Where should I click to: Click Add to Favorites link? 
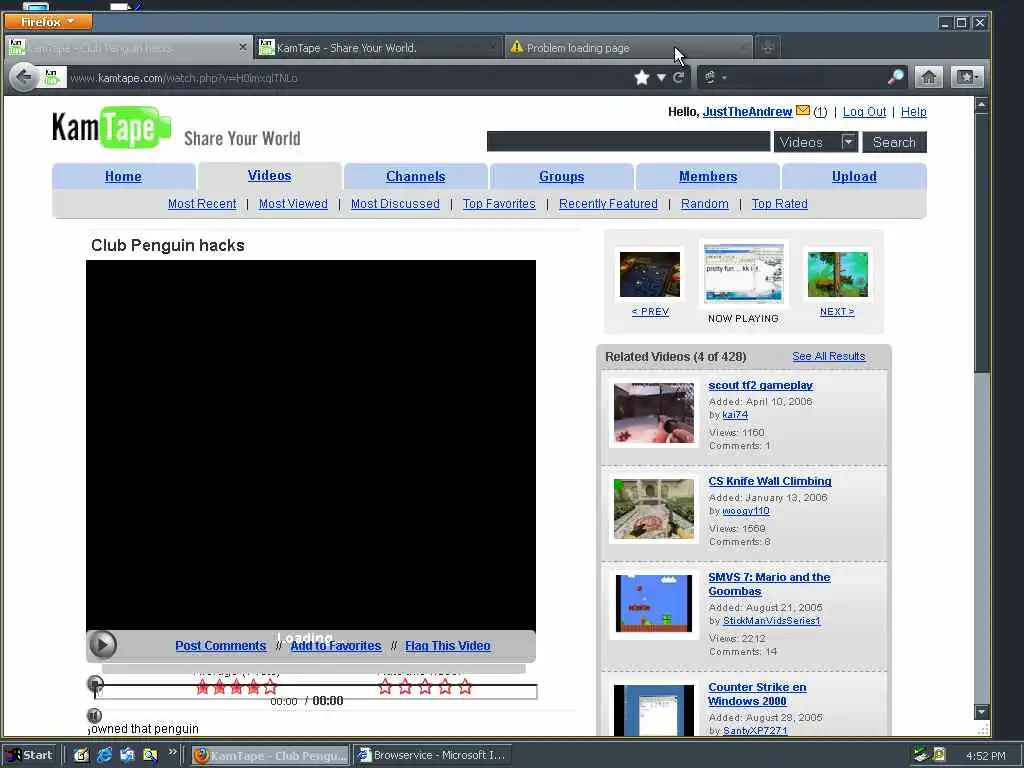[x=336, y=645]
